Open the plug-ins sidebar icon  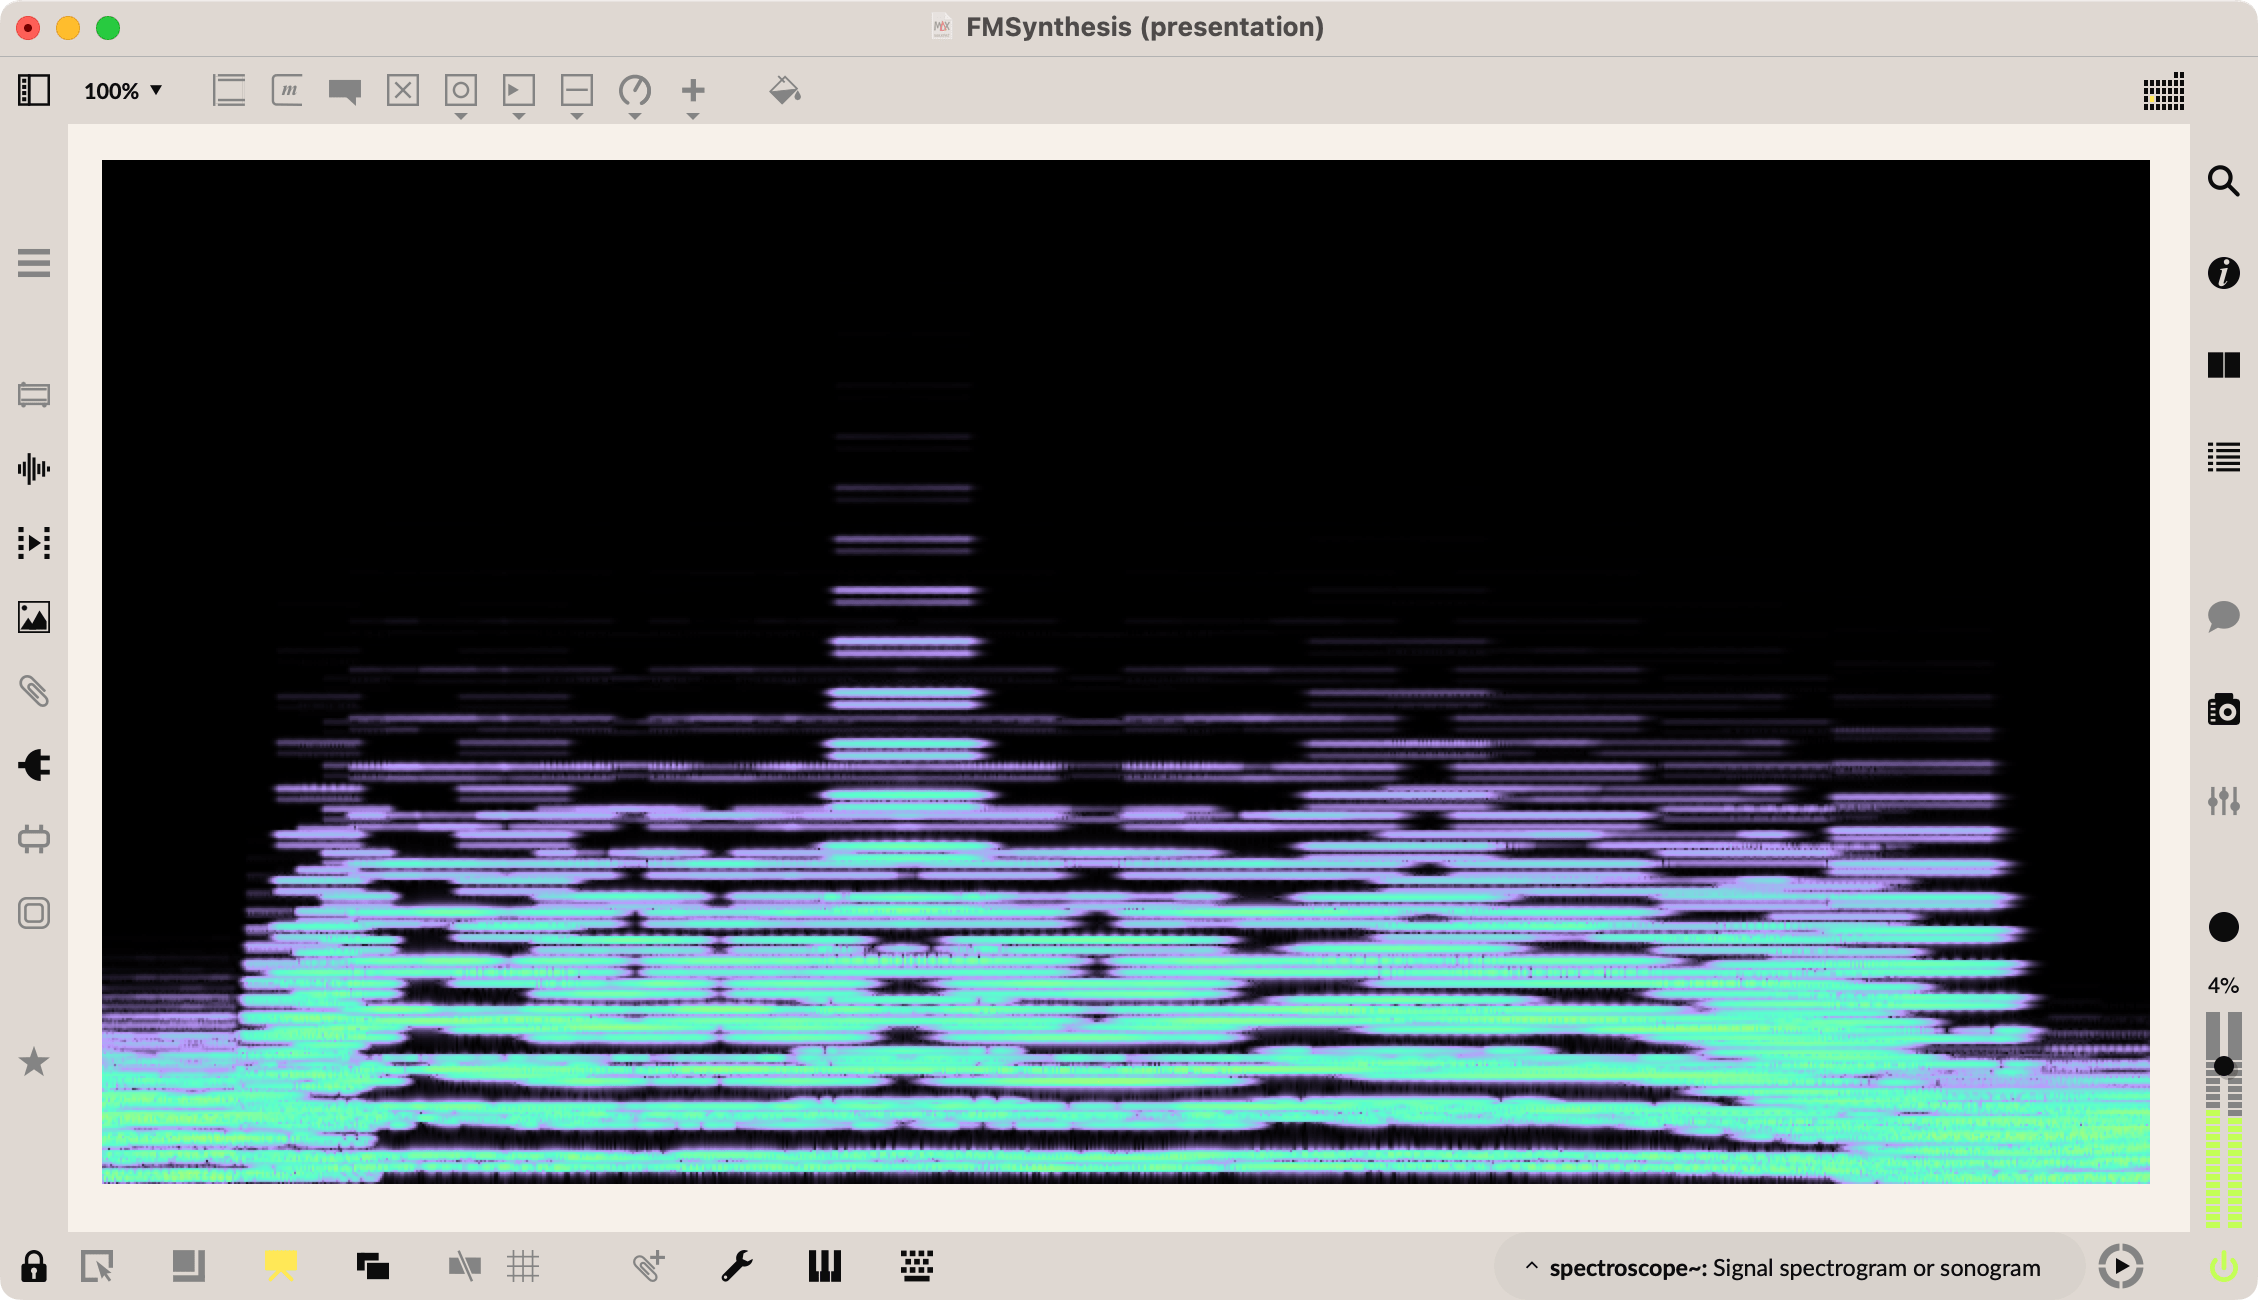coord(34,765)
